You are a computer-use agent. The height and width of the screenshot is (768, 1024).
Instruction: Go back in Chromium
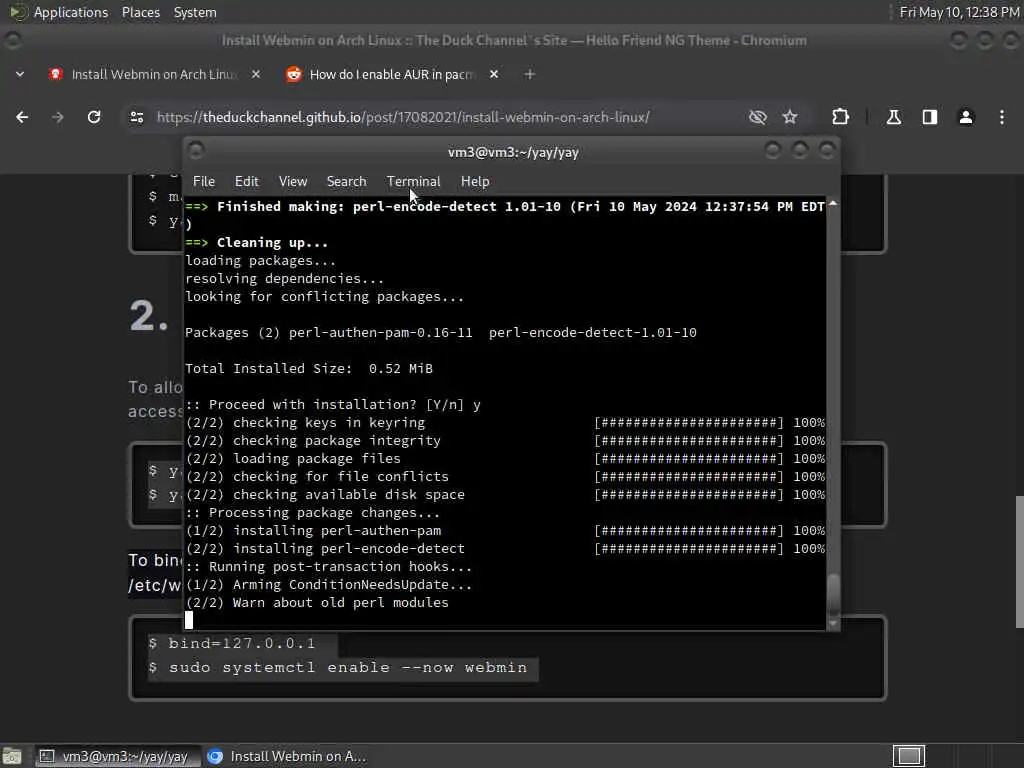pyautogui.click(x=22, y=117)
